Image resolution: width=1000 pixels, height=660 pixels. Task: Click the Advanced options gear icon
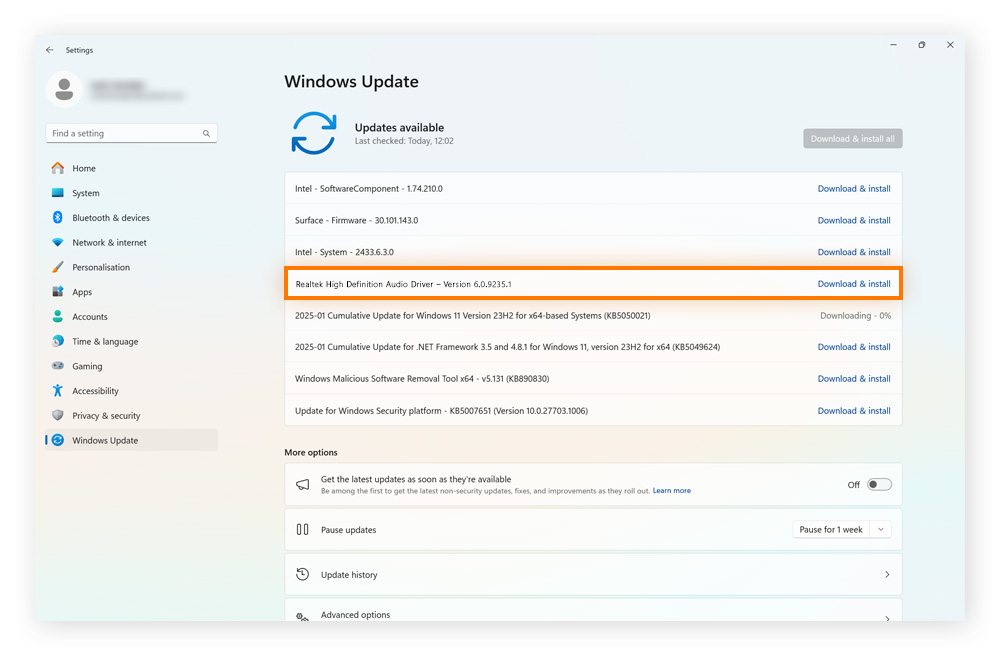click(x=303, y=616)
